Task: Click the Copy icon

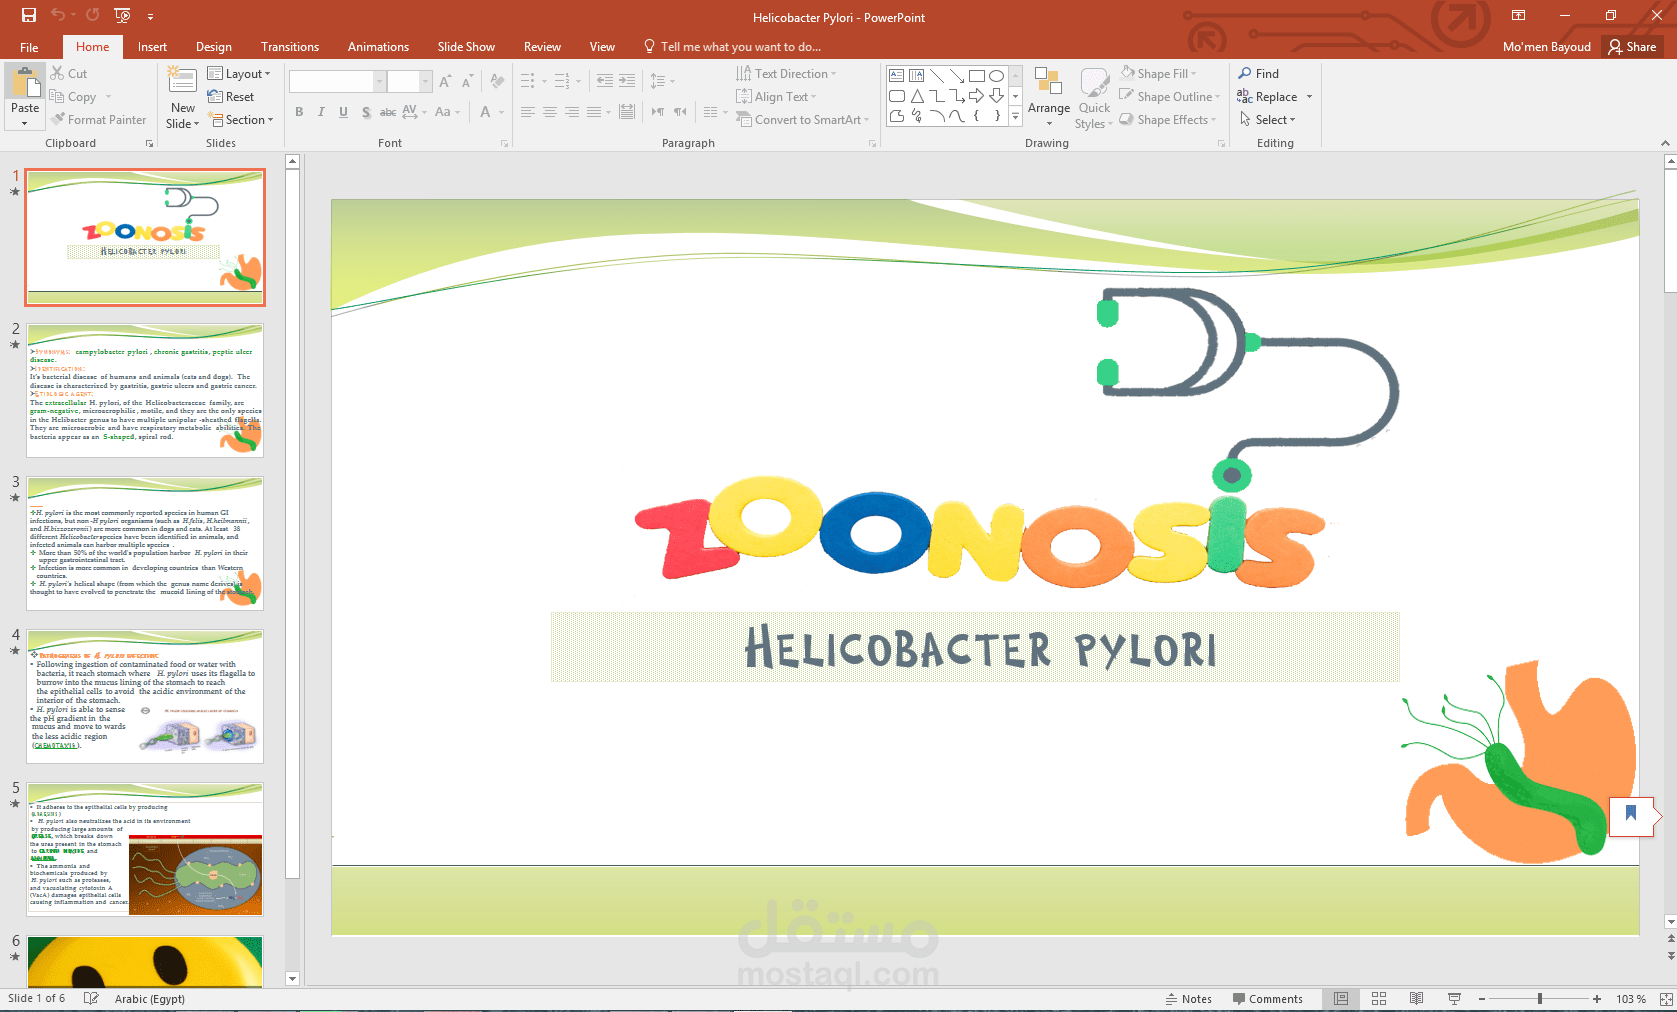Action: pos(58,97)
